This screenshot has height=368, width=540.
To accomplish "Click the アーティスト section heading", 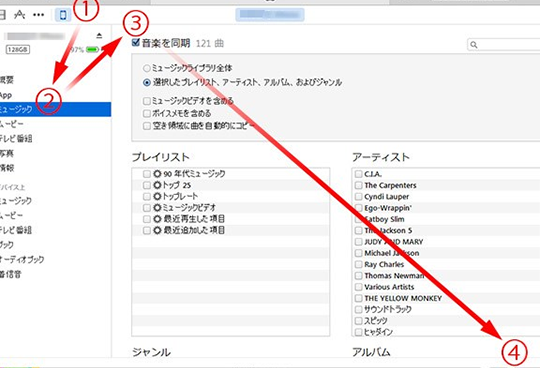I will click(x=381, y=157).
